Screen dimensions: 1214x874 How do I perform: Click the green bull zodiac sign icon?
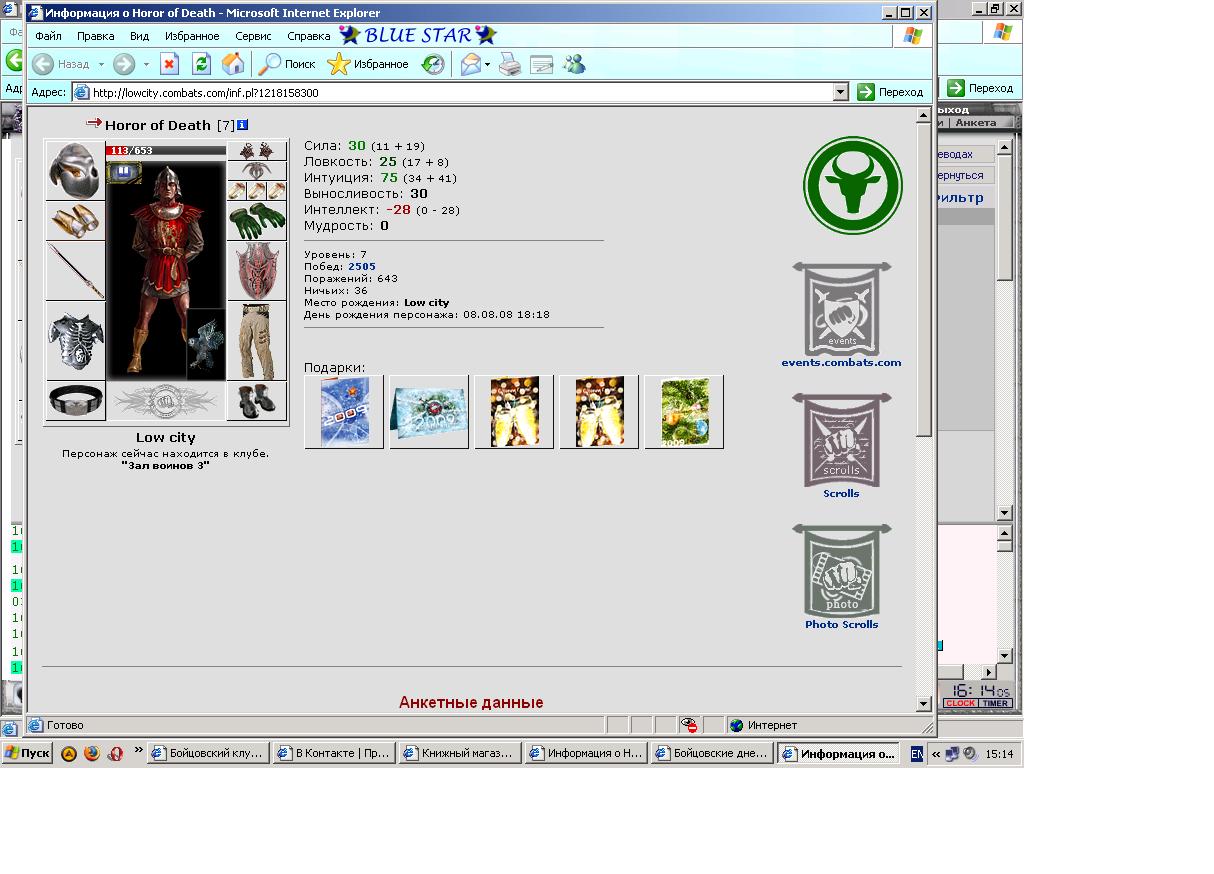852,186
